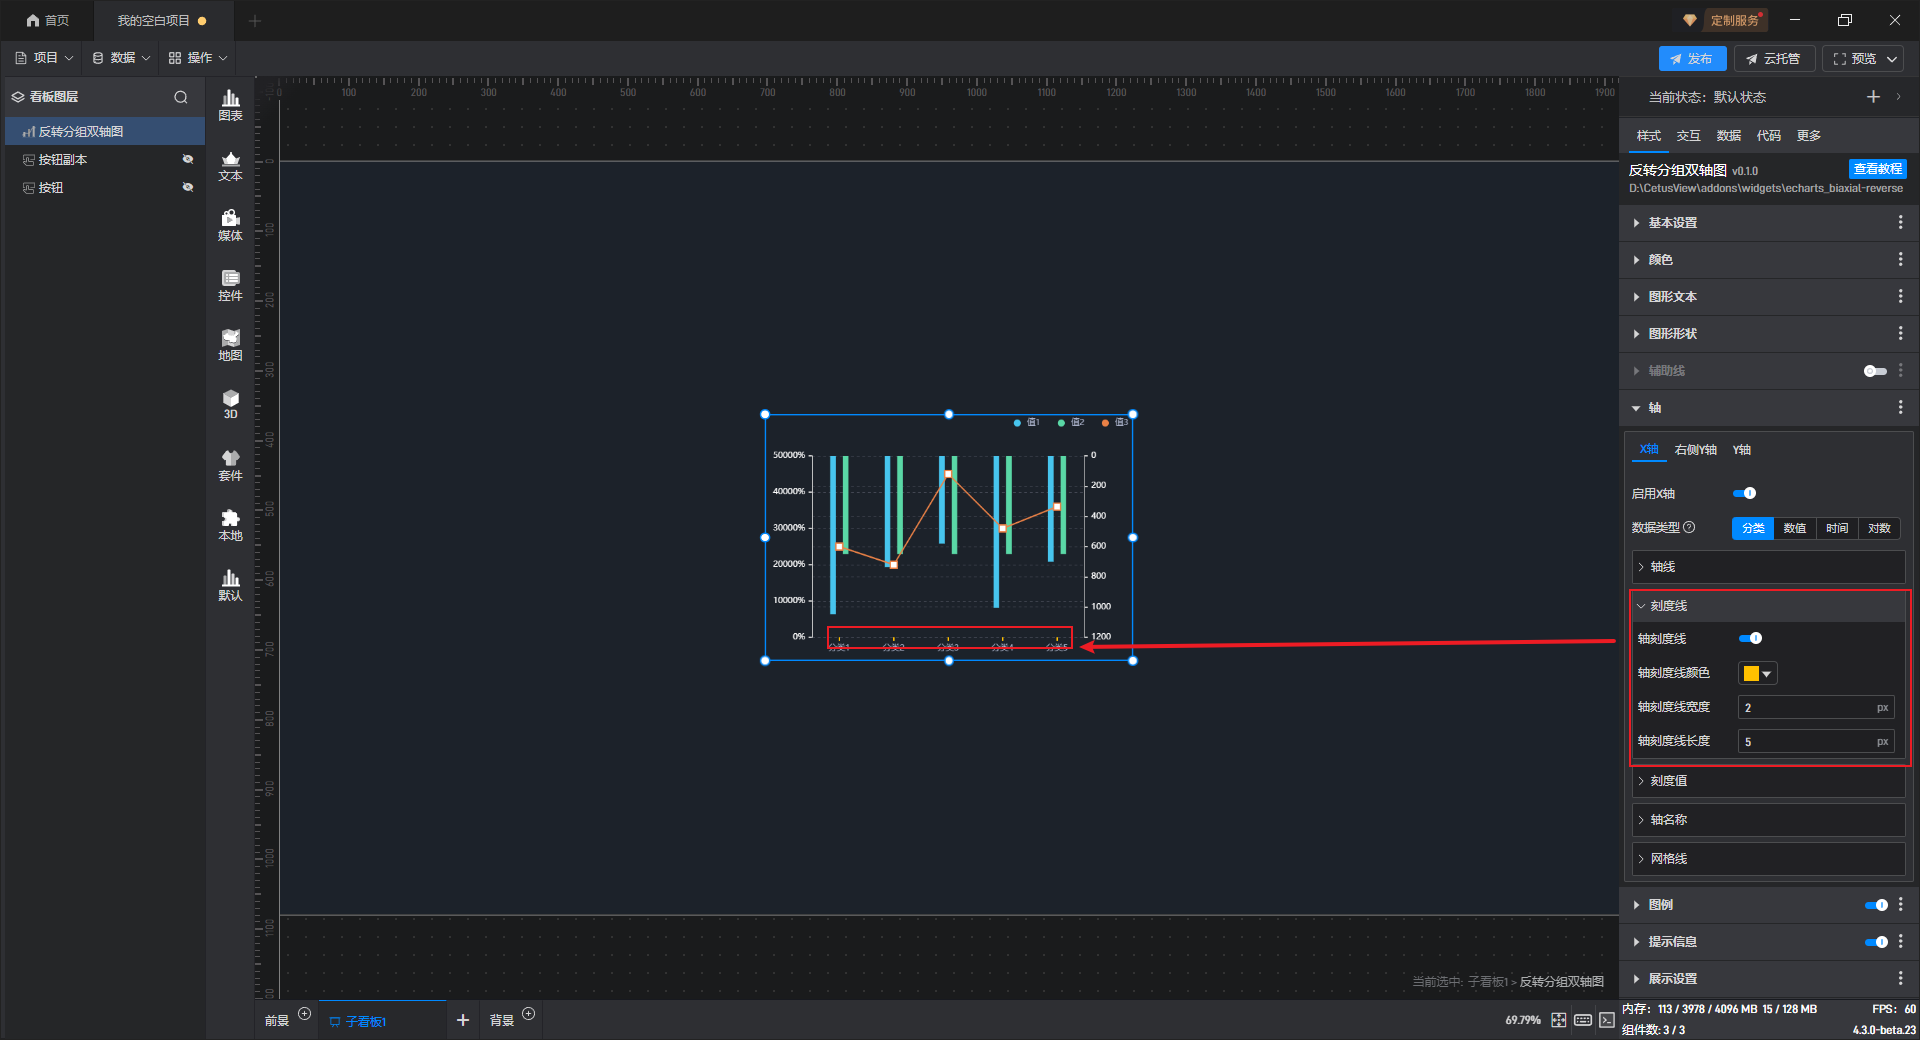Open the 地图 map components icon
The width and height of the screenshot is (1920, 1040).
230,345
